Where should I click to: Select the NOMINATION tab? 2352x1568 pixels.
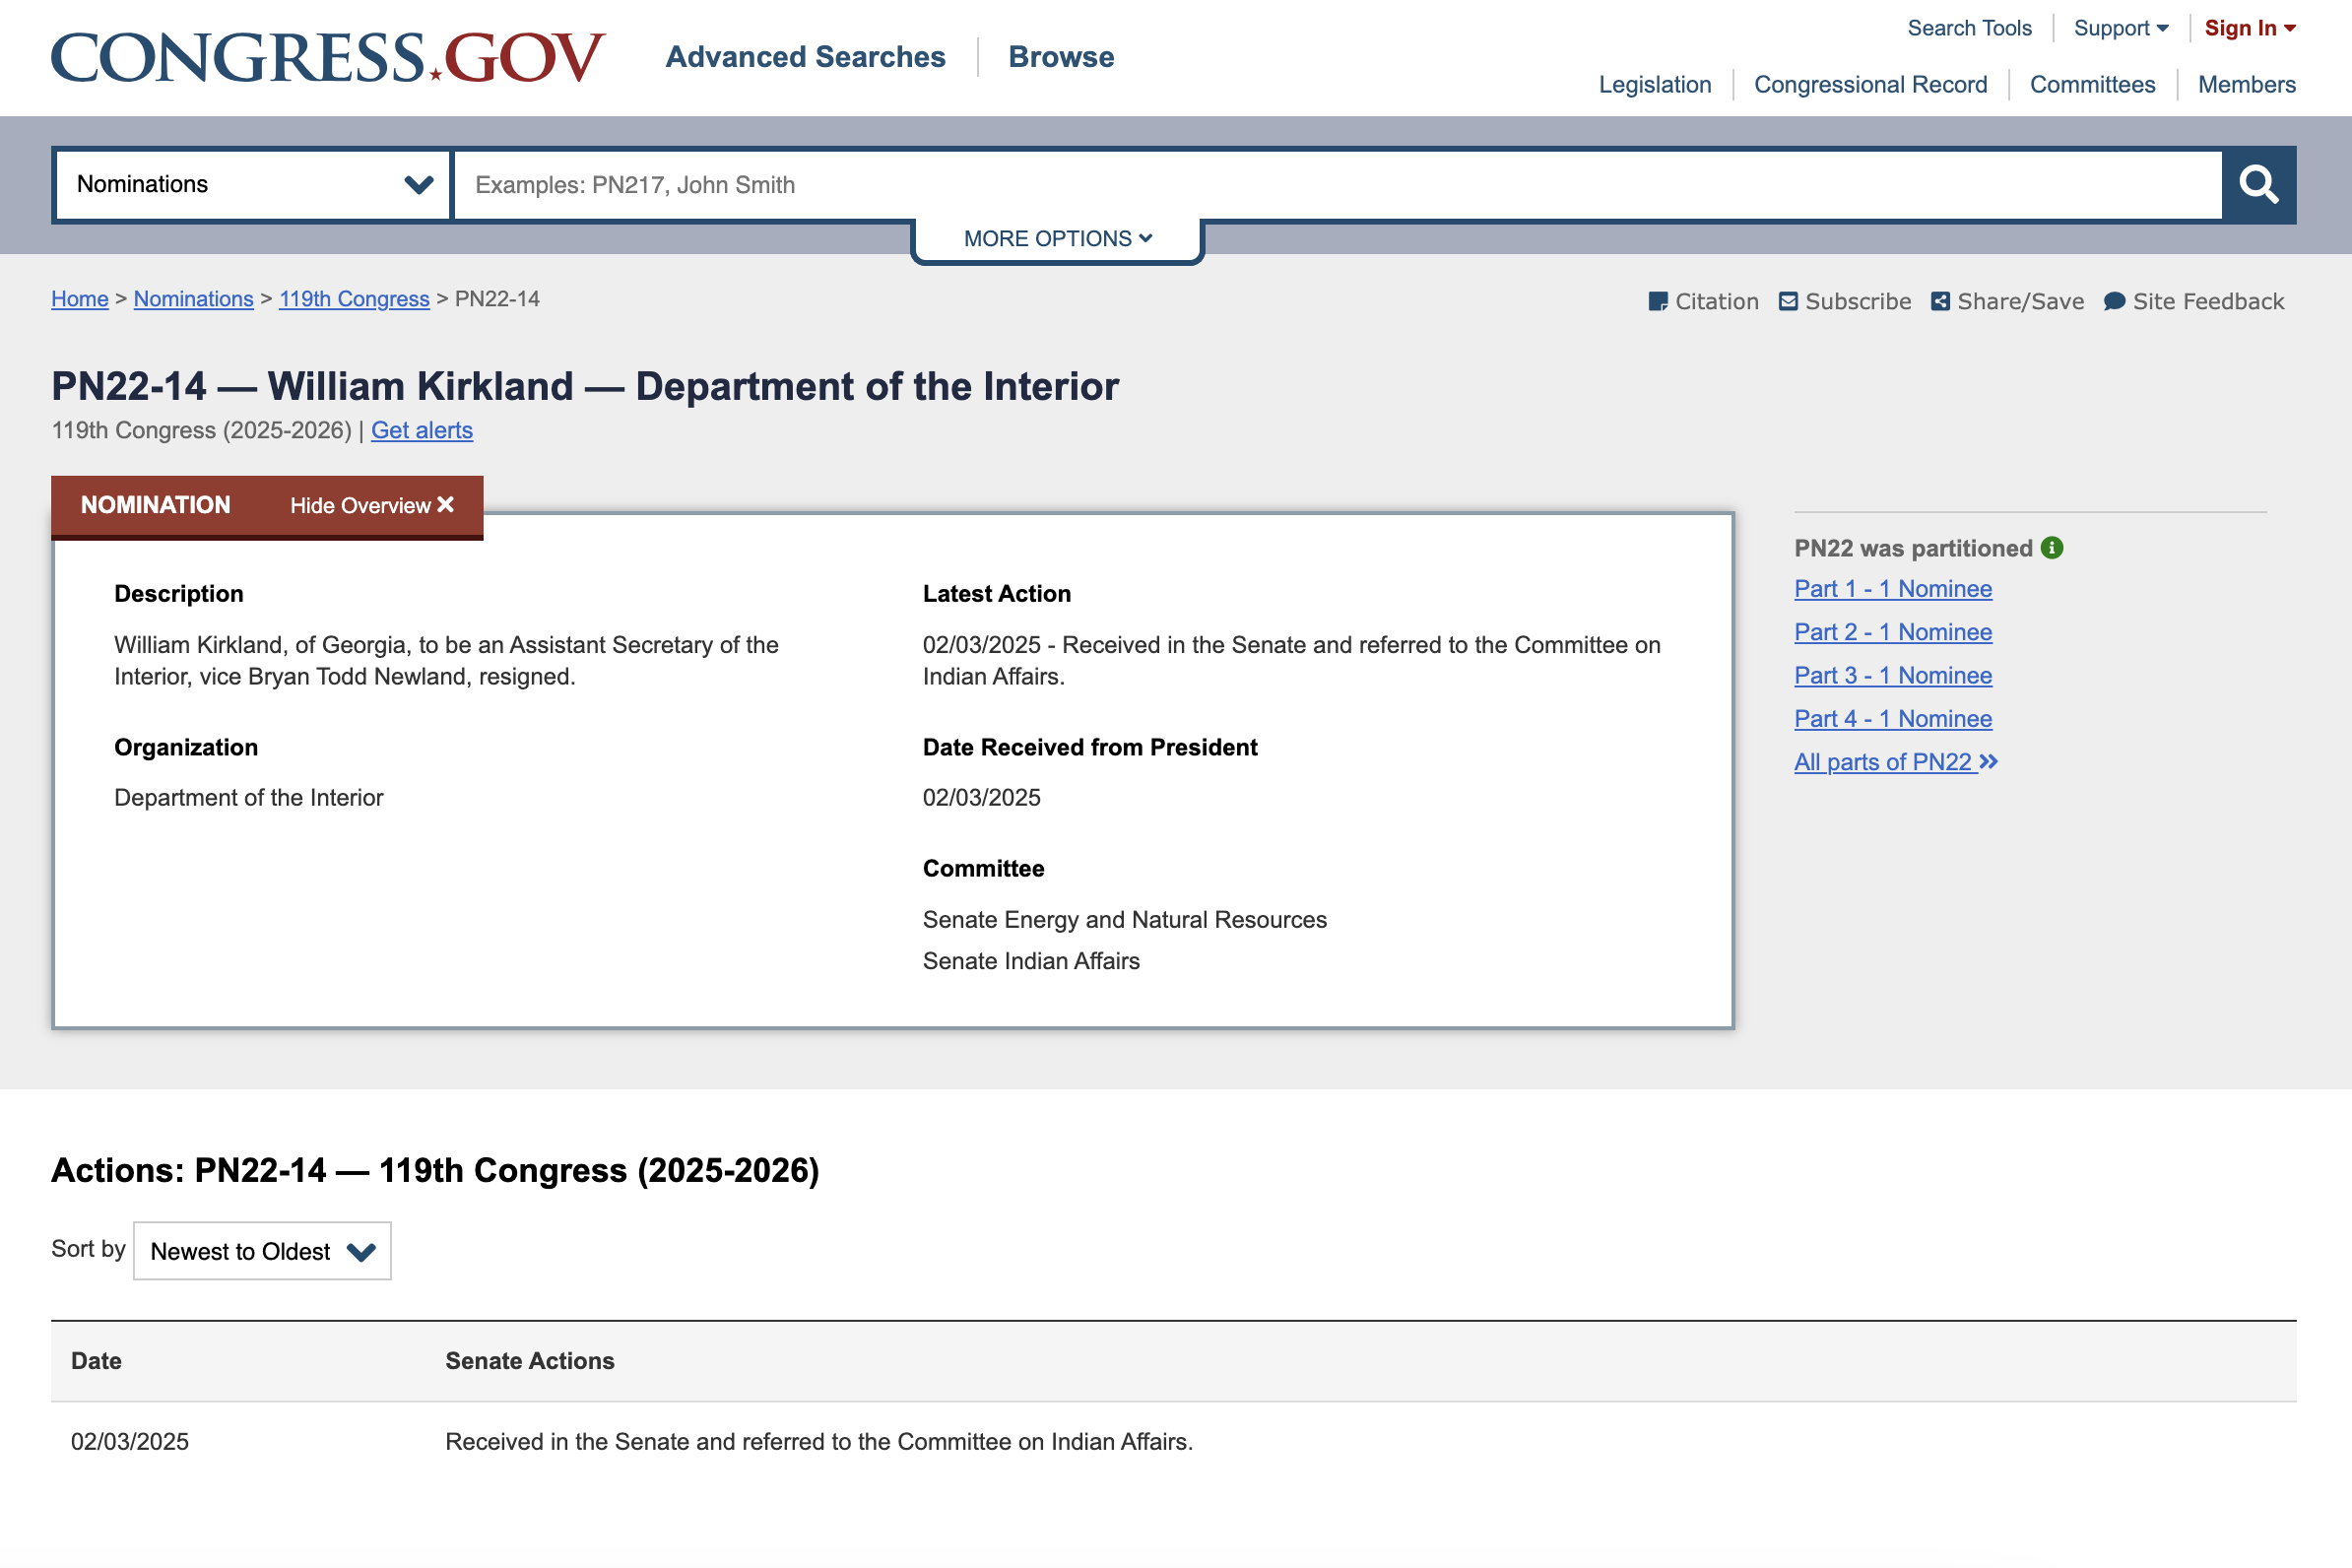(x=156, y=505)
